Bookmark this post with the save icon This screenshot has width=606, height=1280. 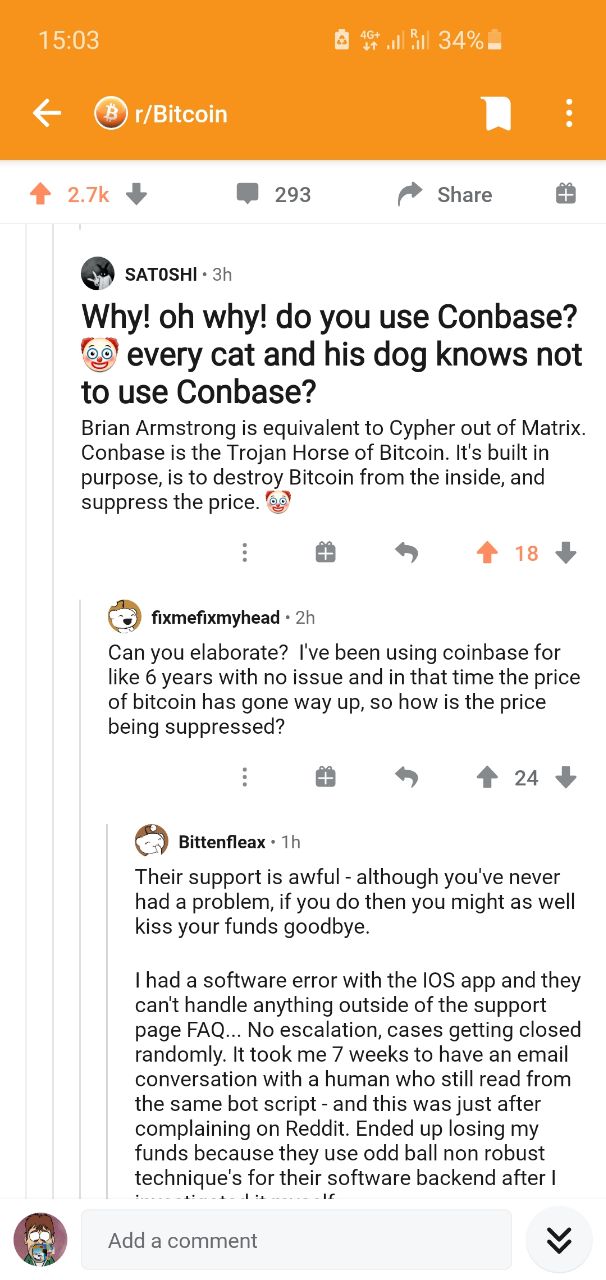point(497,114)
